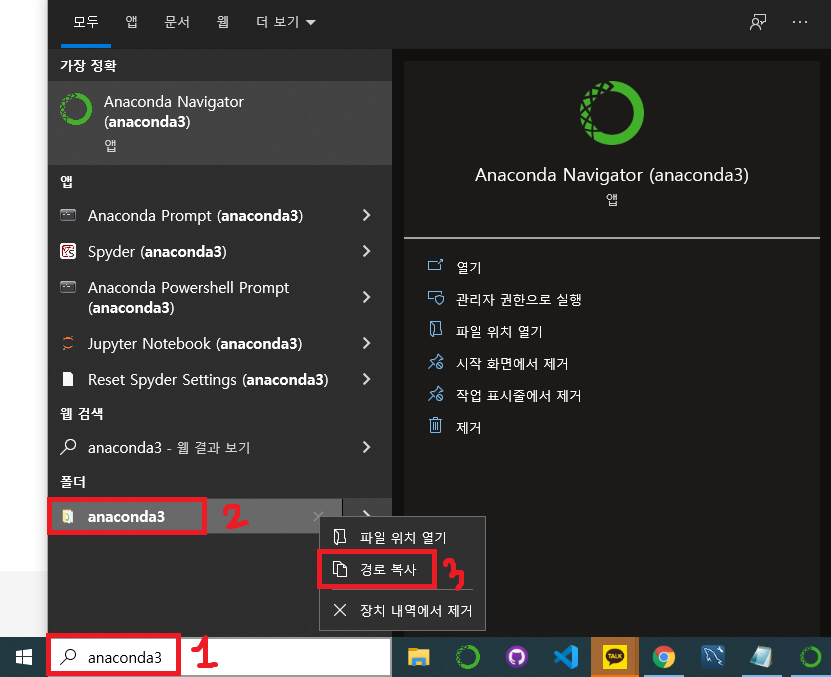The image size is (831, 677).
Task: Open File Explorer from the taskbar
Action: [x=418, y=657]
